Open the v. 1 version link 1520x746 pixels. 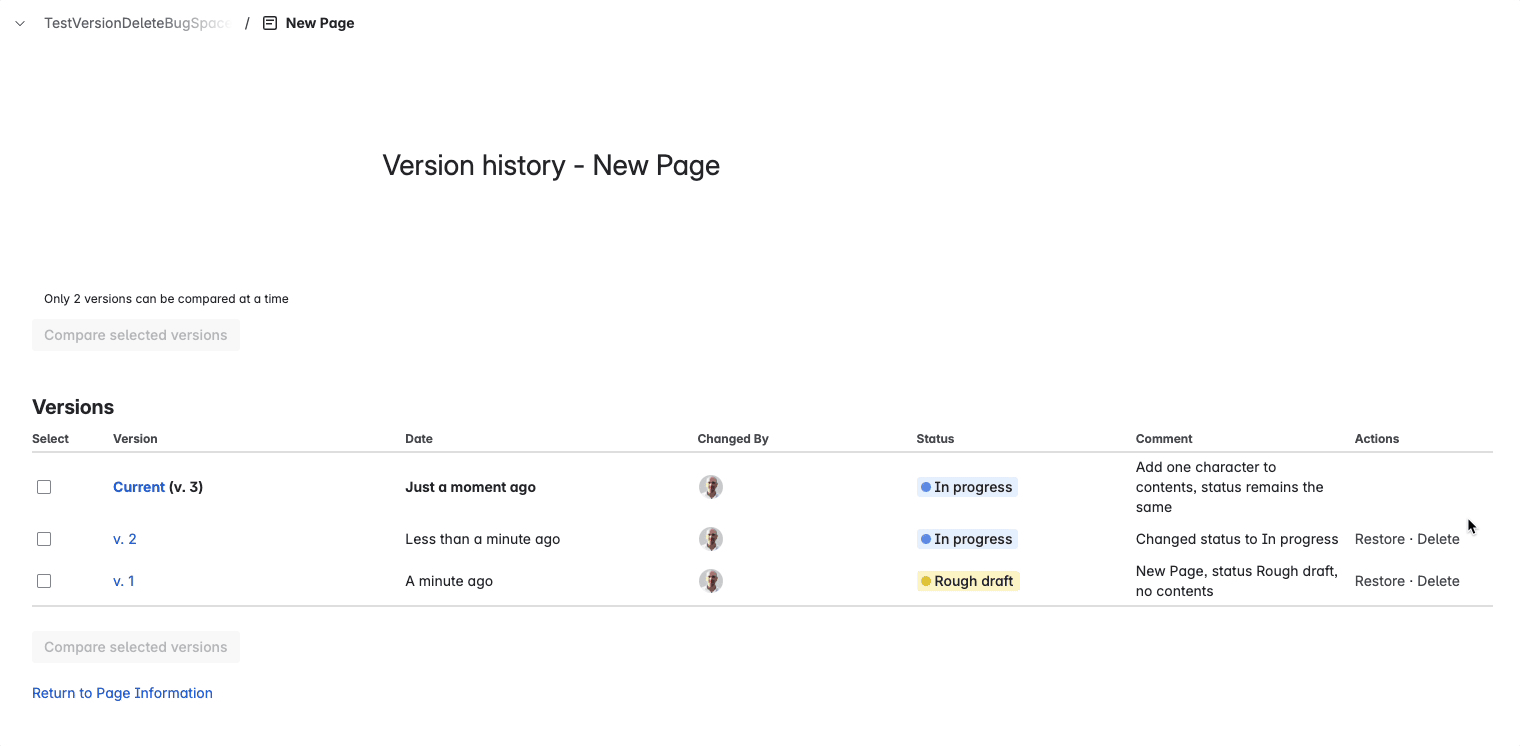124,581
